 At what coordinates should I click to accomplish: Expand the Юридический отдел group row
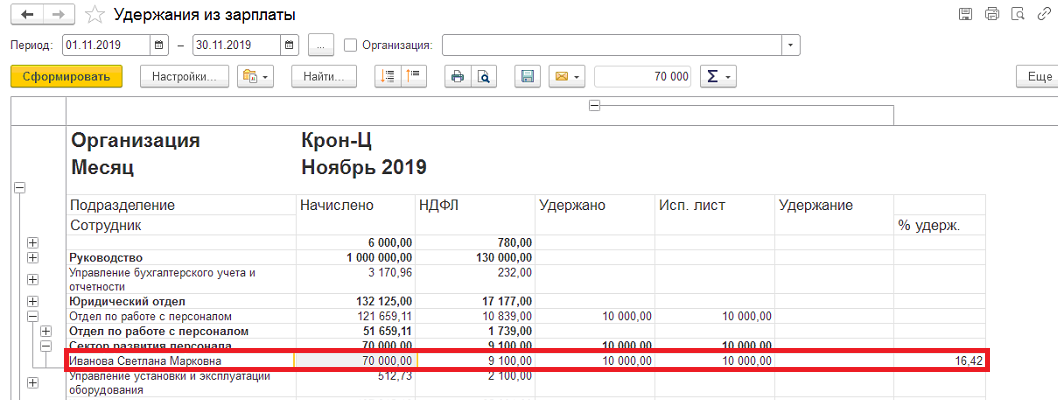point(34,301)
